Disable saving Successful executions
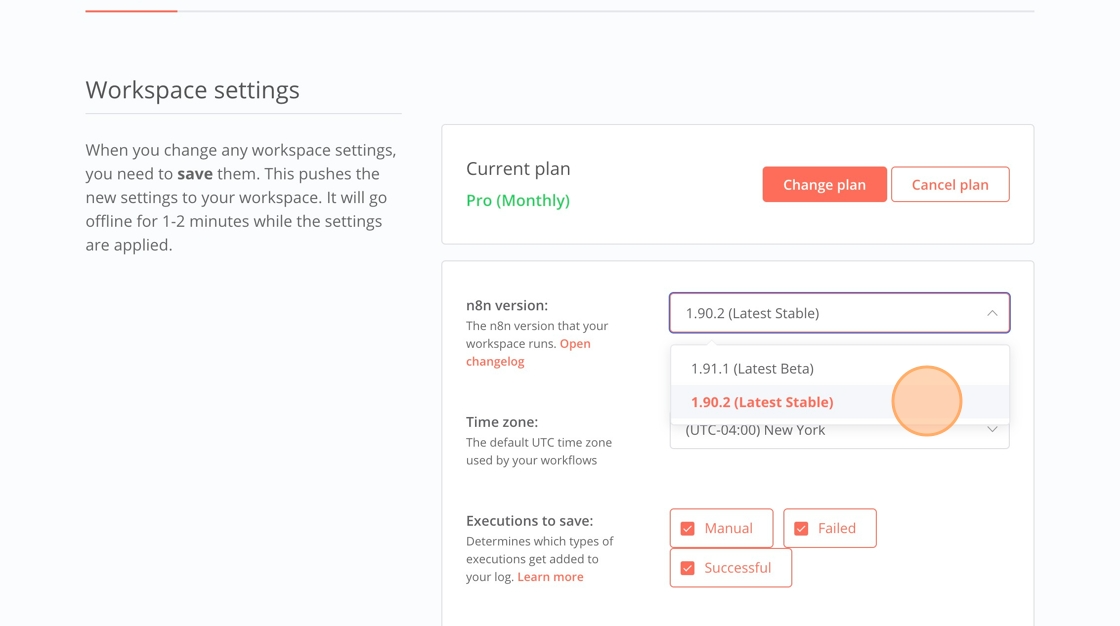 tap(730, 568)
